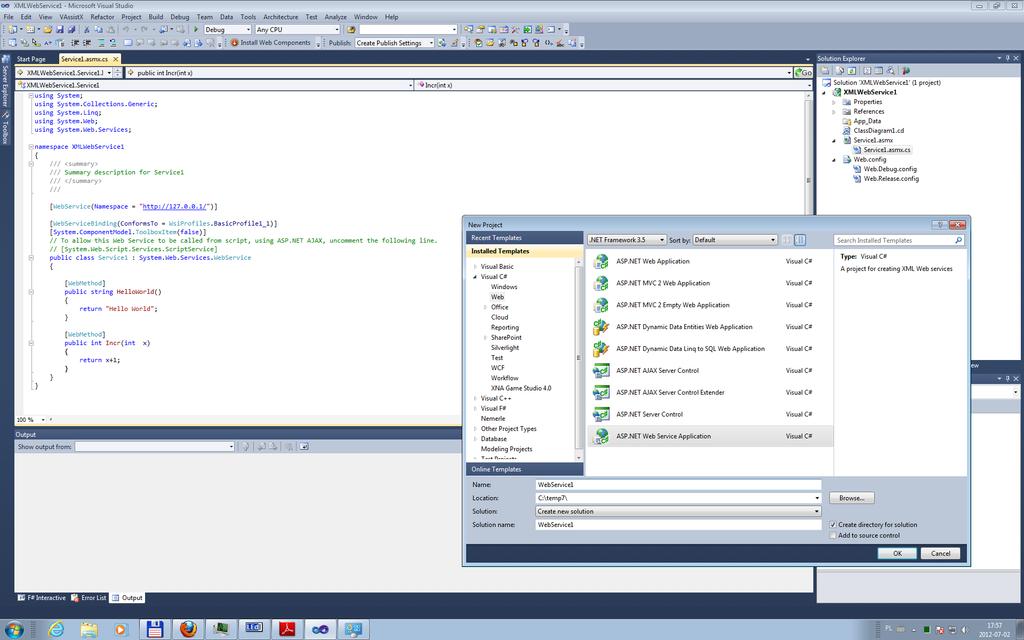This screenshot has width=1024, height=640.
Task: Click the ASP.NET MVC 2 Web Application icon
Action: coord(601,283)
